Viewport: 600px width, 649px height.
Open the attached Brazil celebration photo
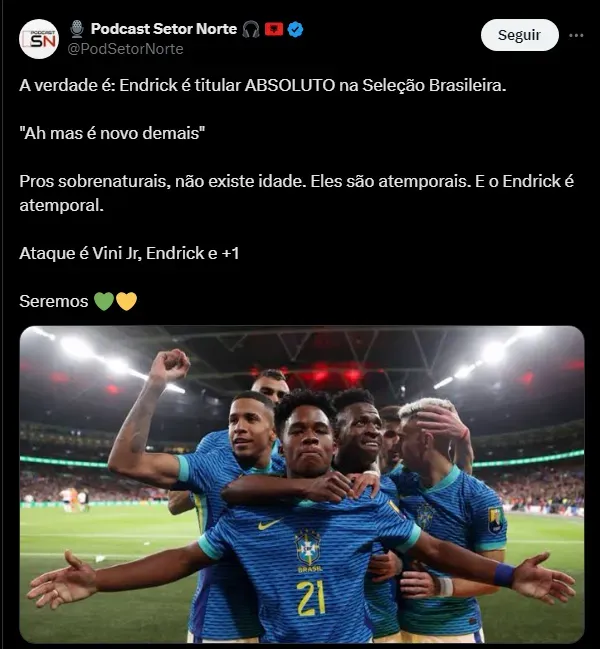coord(302,484)
